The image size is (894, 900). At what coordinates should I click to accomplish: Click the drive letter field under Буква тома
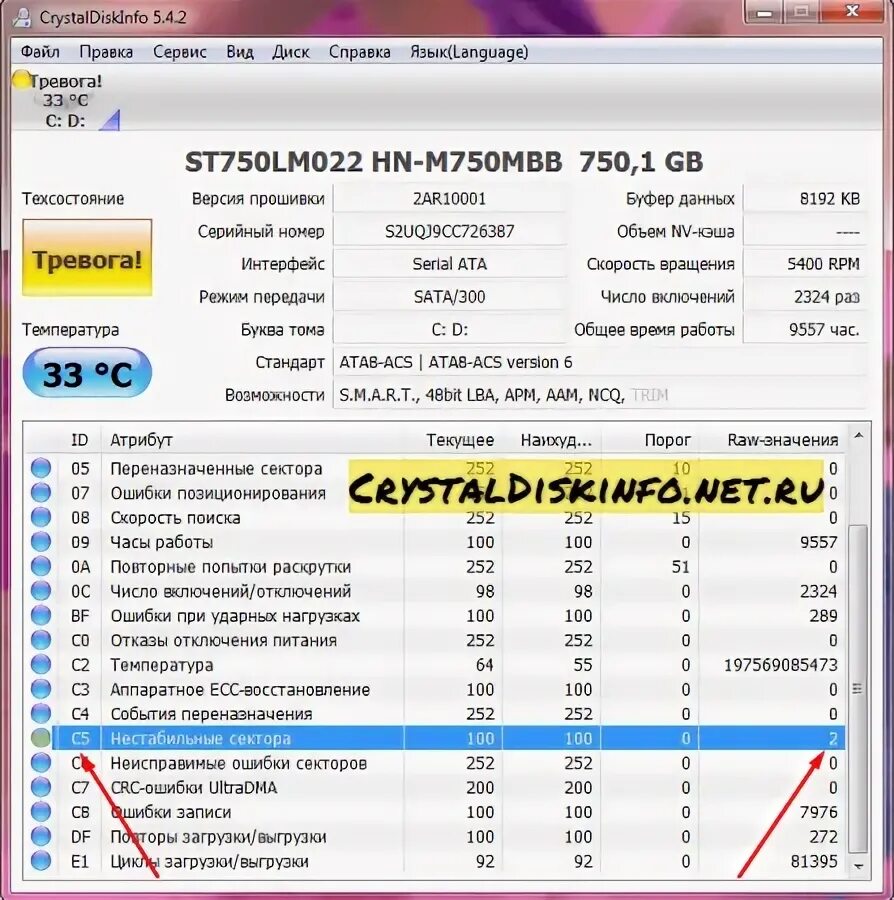(x=449, y=329)
